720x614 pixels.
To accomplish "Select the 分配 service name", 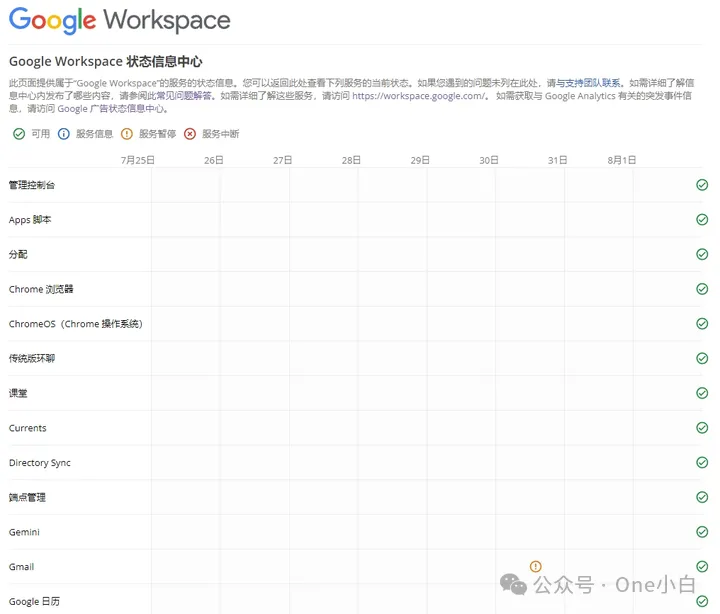I will click(18, 254).
